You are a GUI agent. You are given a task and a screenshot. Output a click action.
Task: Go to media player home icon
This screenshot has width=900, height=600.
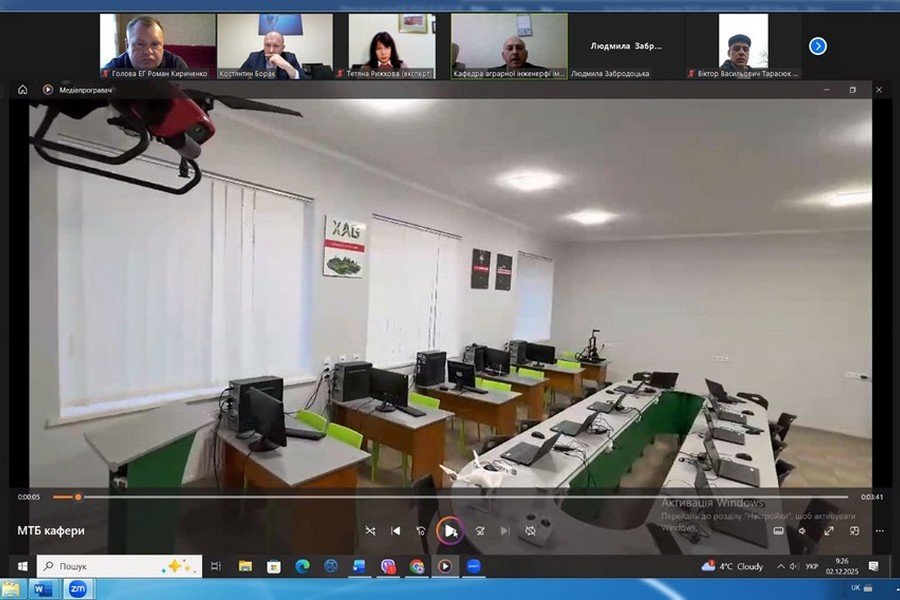click(x=22, y=90)
